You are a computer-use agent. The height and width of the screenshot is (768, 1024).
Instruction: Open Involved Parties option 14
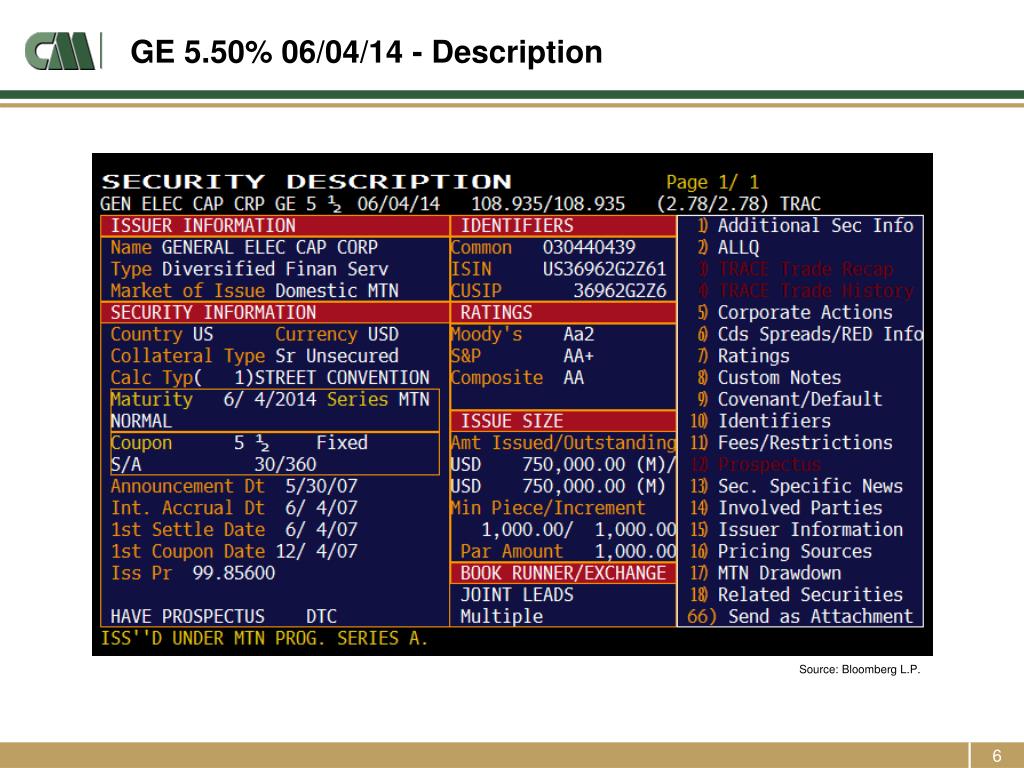pos(786,507)
